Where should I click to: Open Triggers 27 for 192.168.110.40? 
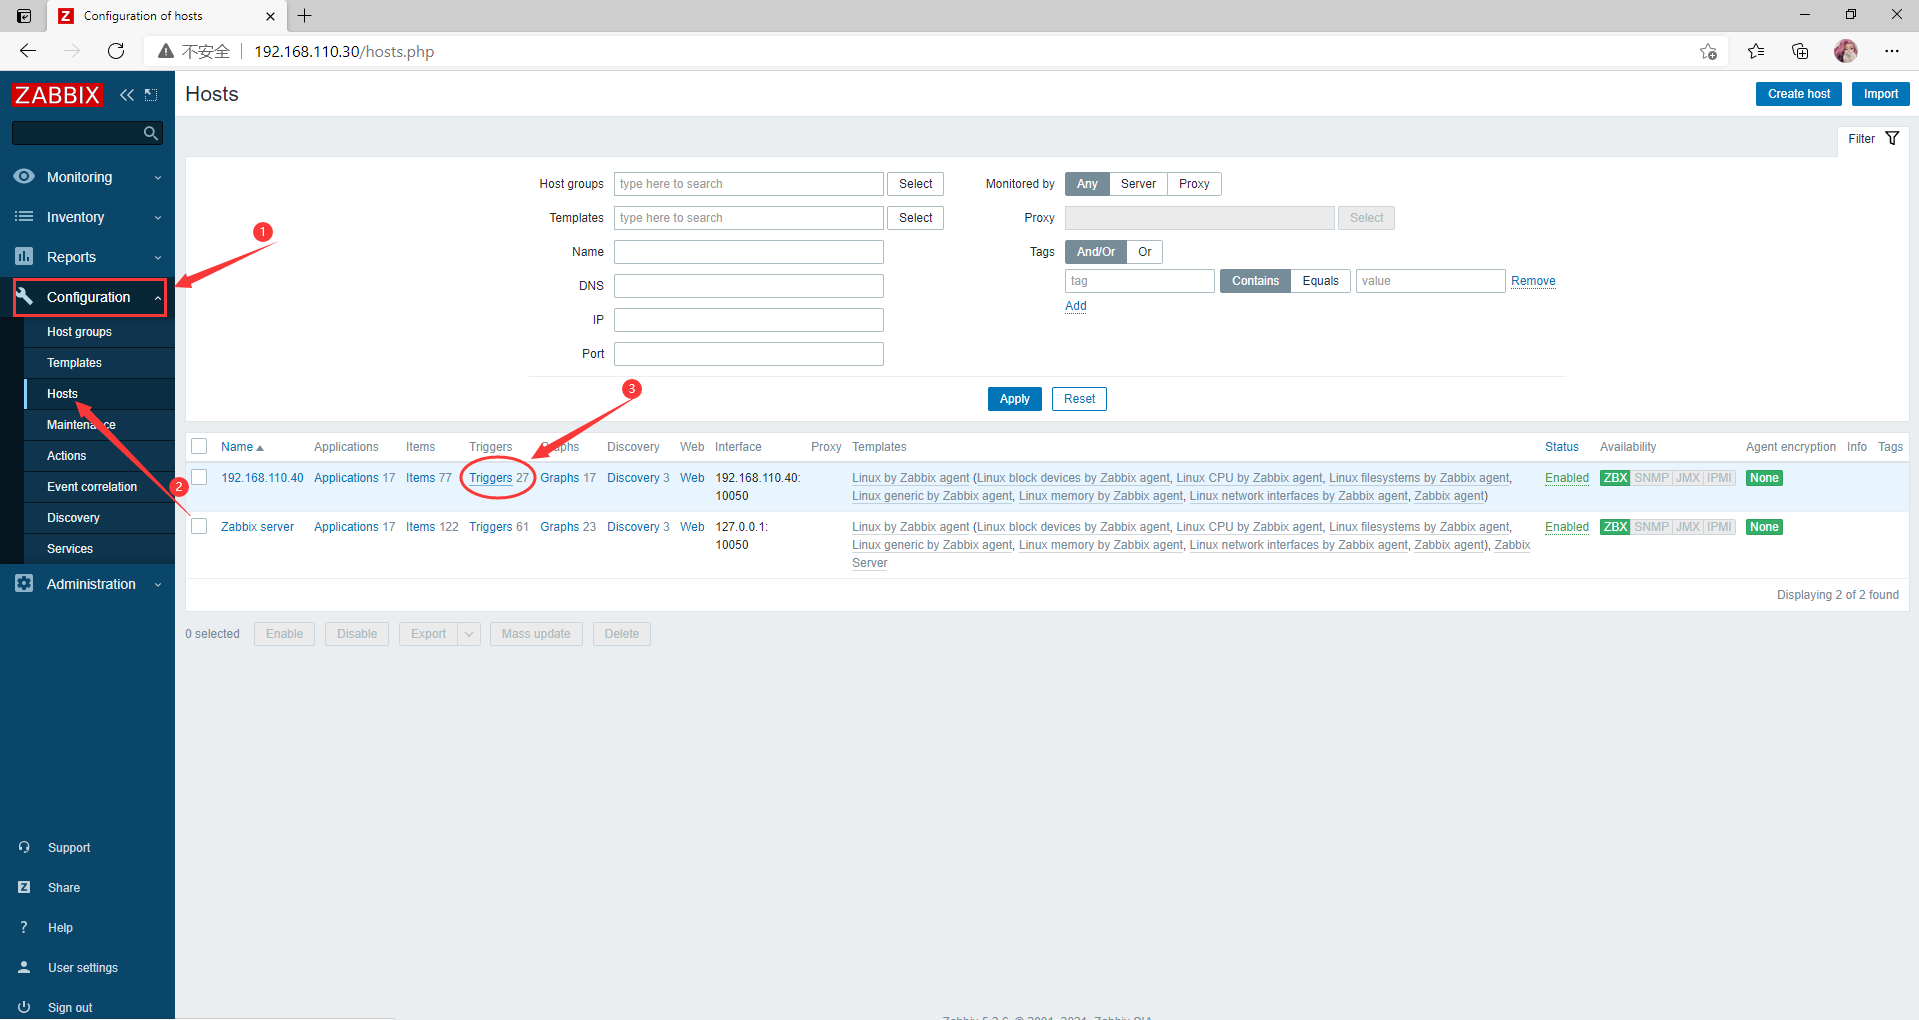pos(490,478)
